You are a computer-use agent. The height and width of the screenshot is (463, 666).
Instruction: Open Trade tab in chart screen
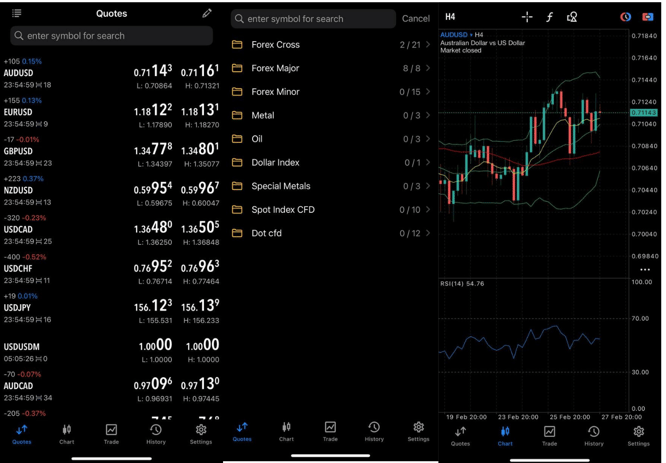point(549,436)
